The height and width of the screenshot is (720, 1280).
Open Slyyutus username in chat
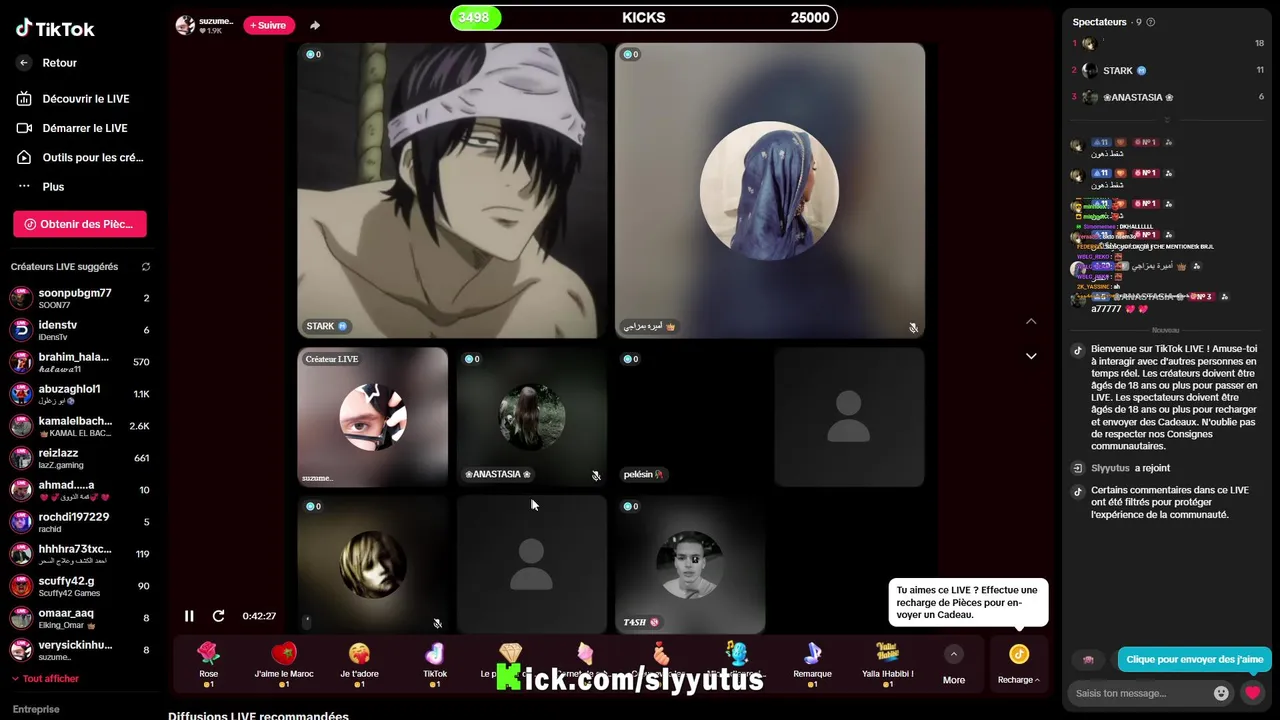click(x=1110, y=468)
